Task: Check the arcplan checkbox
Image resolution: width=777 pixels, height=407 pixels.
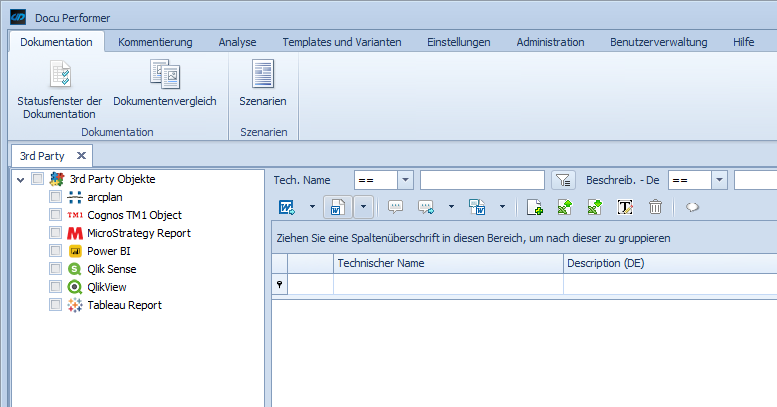Action: click(55, 197)
